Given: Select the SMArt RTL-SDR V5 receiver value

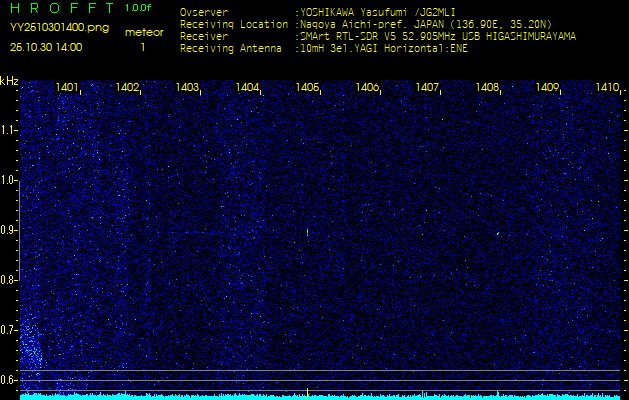Looking at the screenshot, I should [x=438, y=37].
